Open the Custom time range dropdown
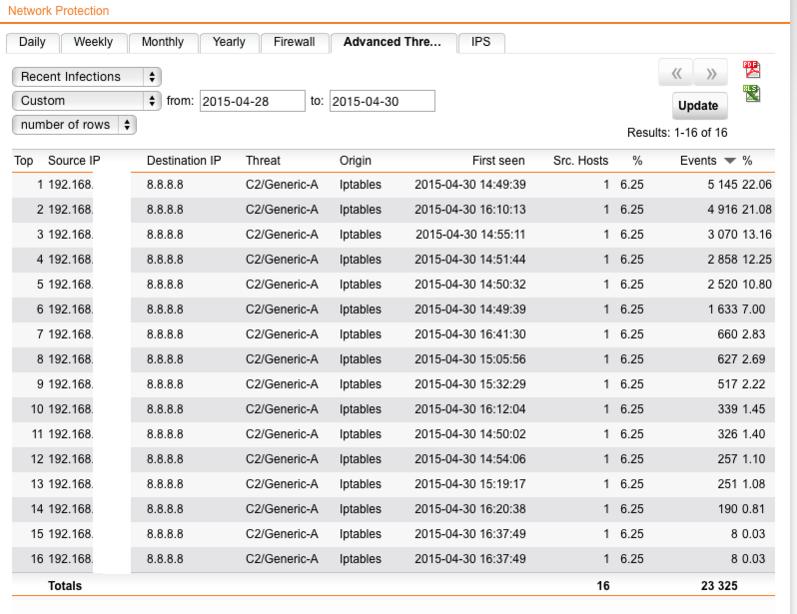The image size is (797, 614). tap(87, 100)
